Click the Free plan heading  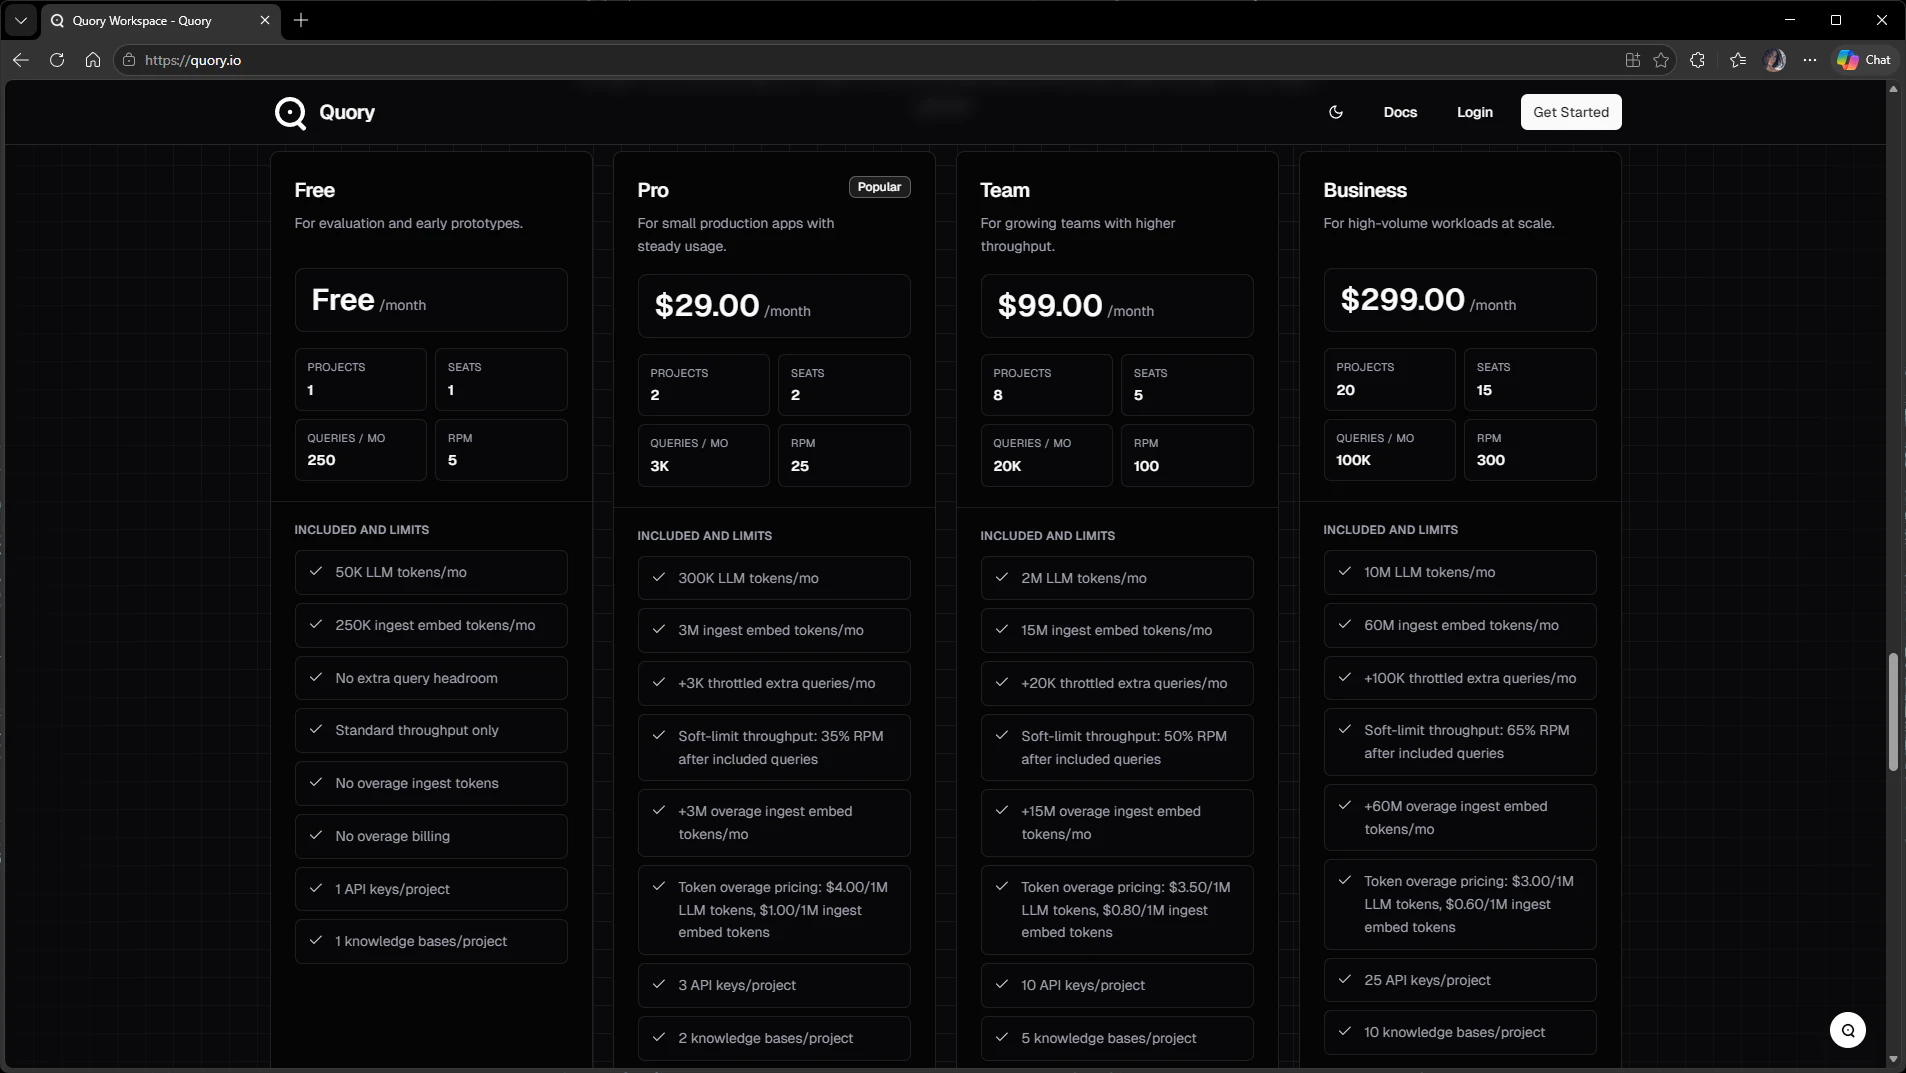315,190
